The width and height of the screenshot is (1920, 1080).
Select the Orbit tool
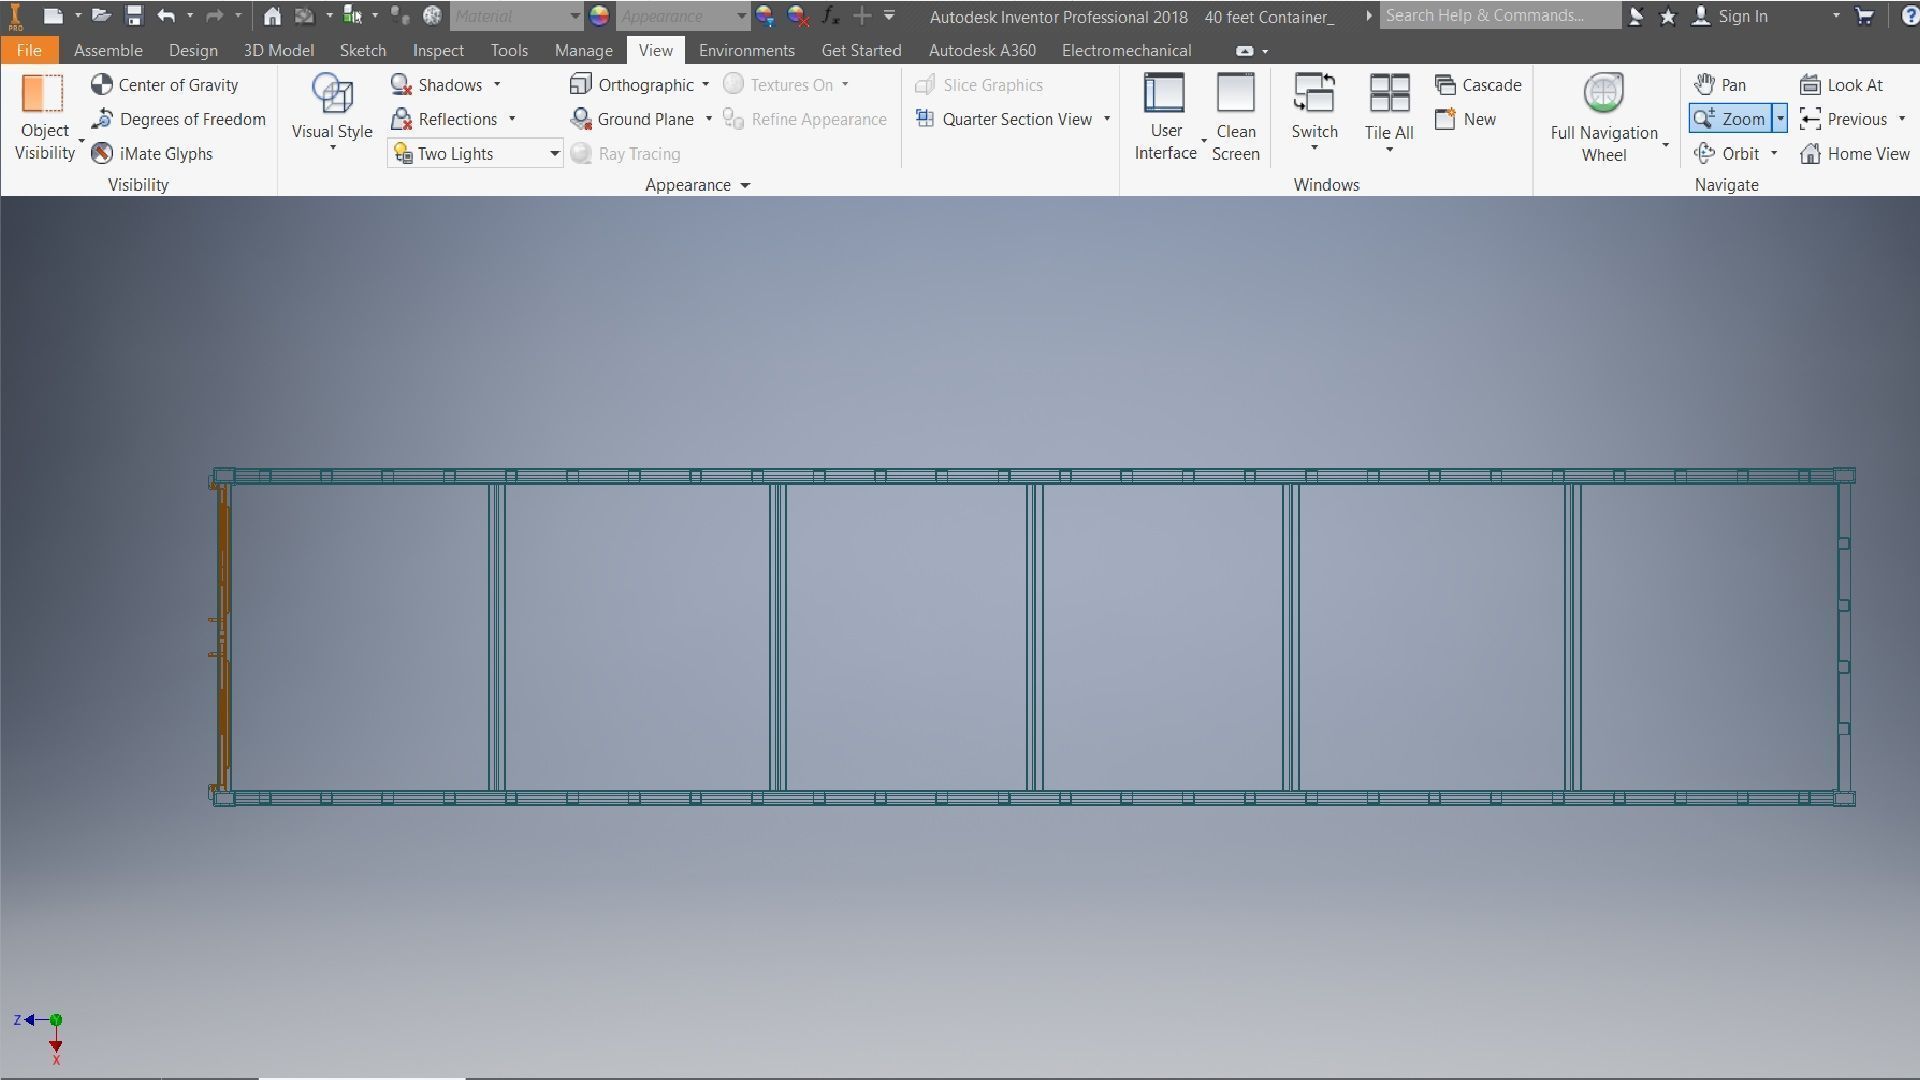coord(1727,153)
